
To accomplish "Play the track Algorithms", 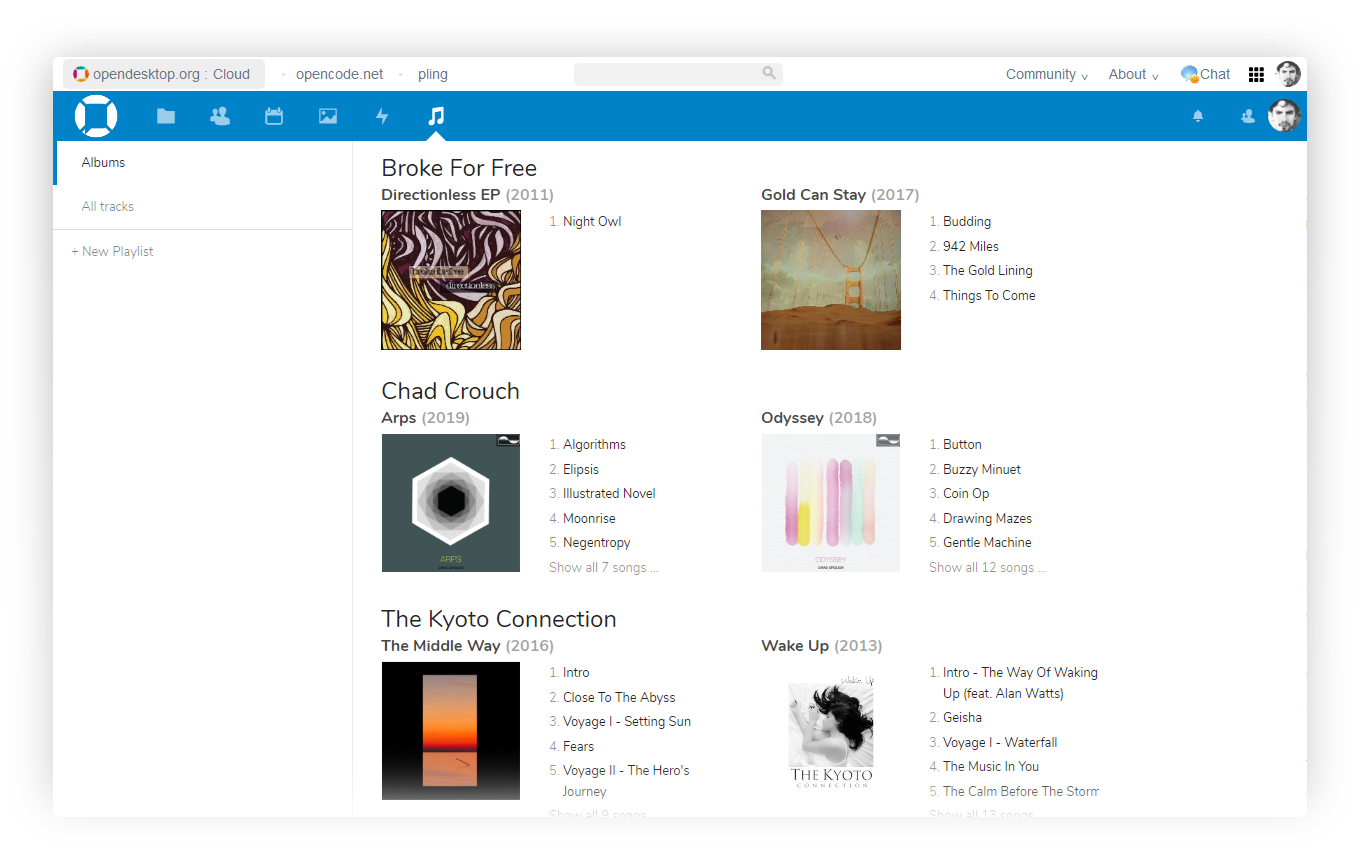I will point(594,445).
